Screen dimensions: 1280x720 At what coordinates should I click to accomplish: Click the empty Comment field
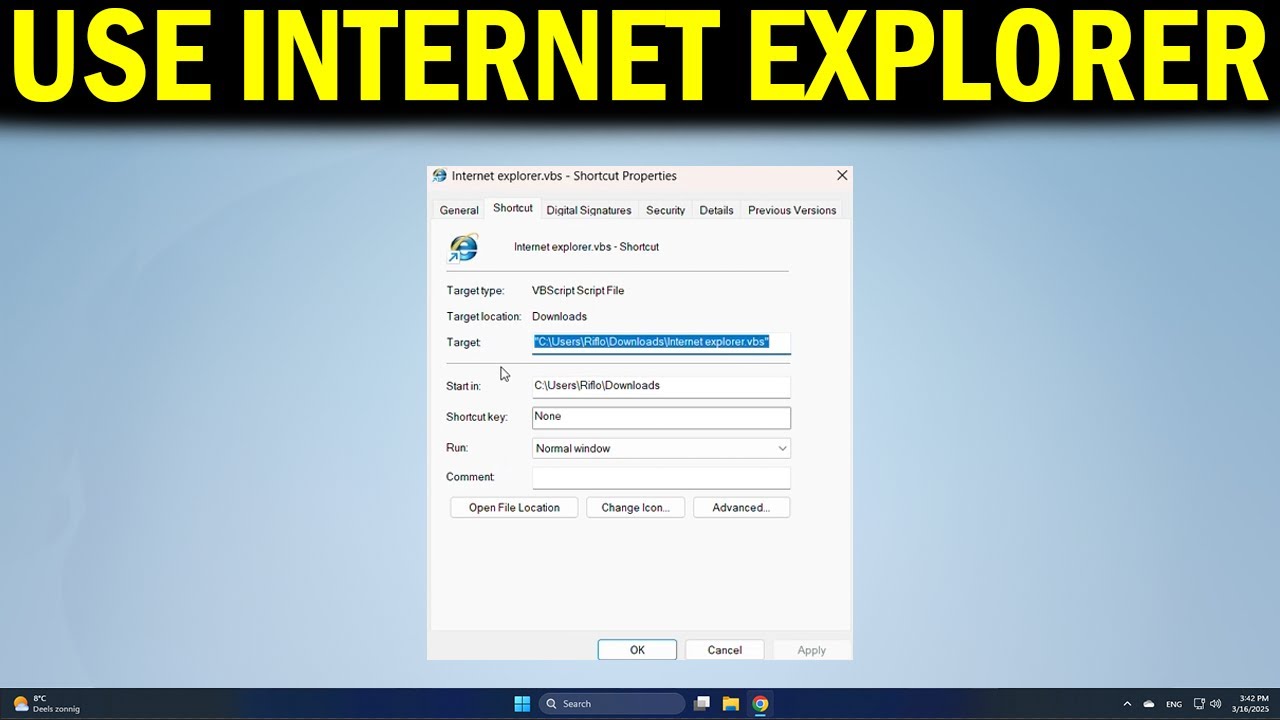point(661,477)
